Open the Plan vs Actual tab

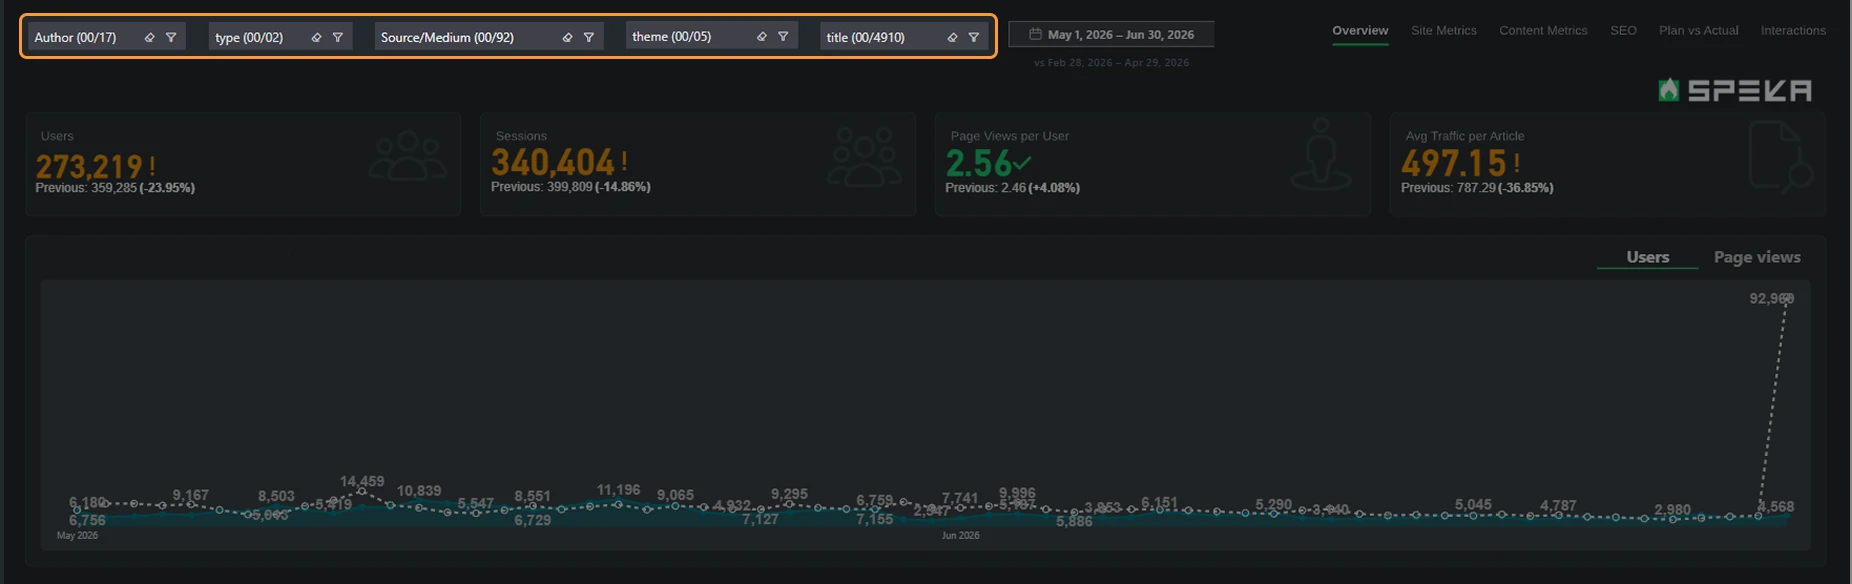coord(1699,31)
